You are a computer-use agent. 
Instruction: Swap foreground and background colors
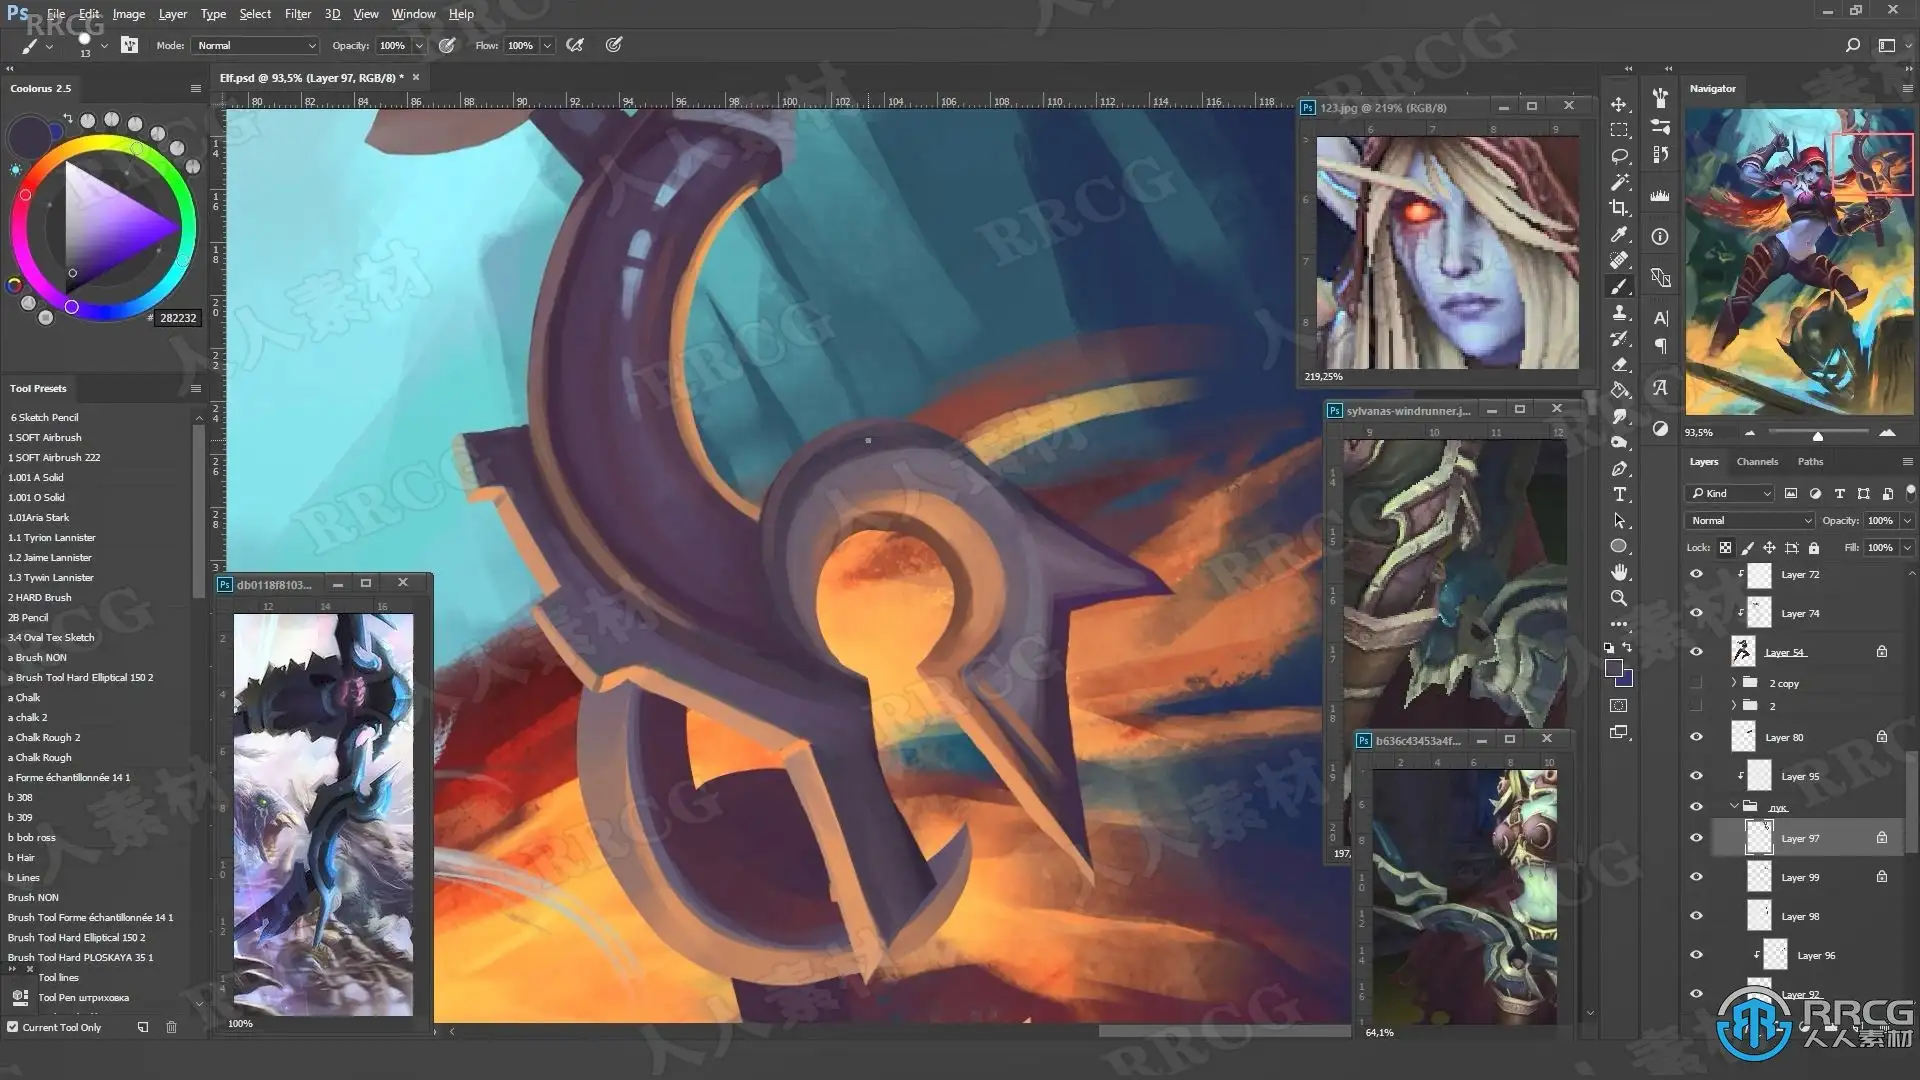(x=1627, y=648)
